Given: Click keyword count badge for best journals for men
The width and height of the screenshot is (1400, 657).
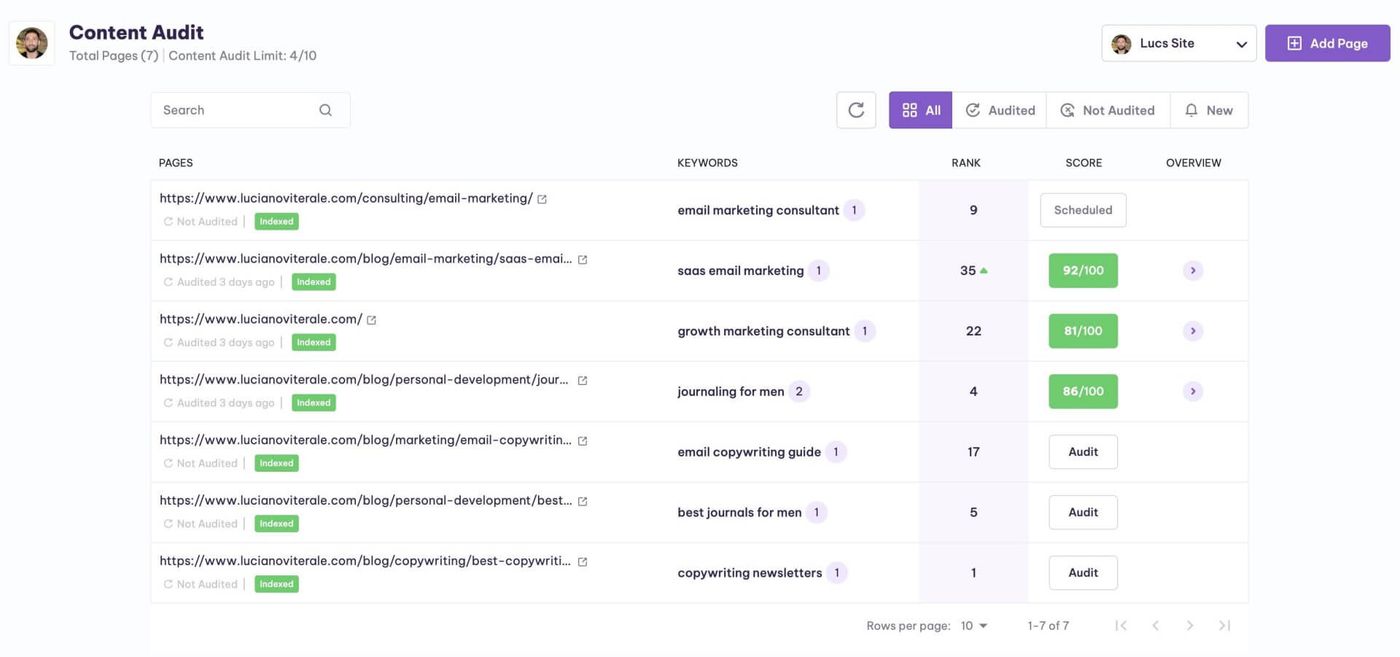Looking at the screenshot, I should [817, 513].
